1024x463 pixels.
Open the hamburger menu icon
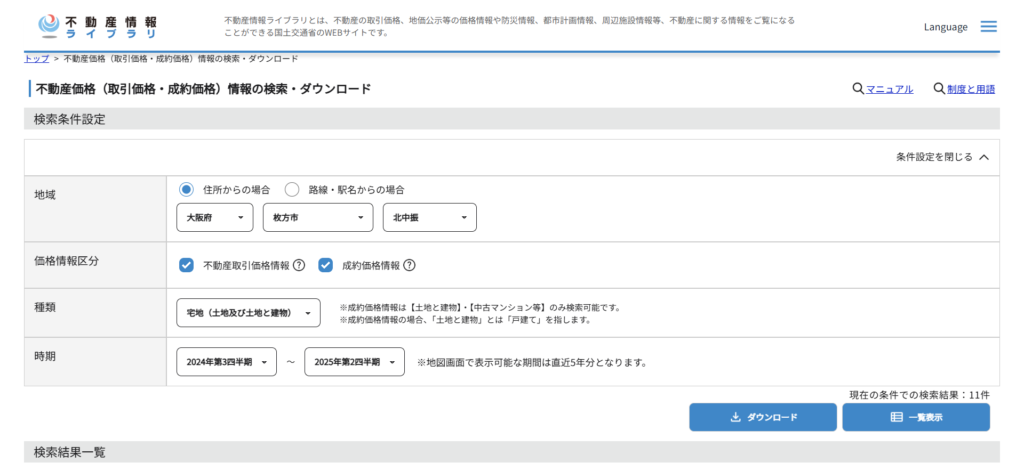pos(988,27)
